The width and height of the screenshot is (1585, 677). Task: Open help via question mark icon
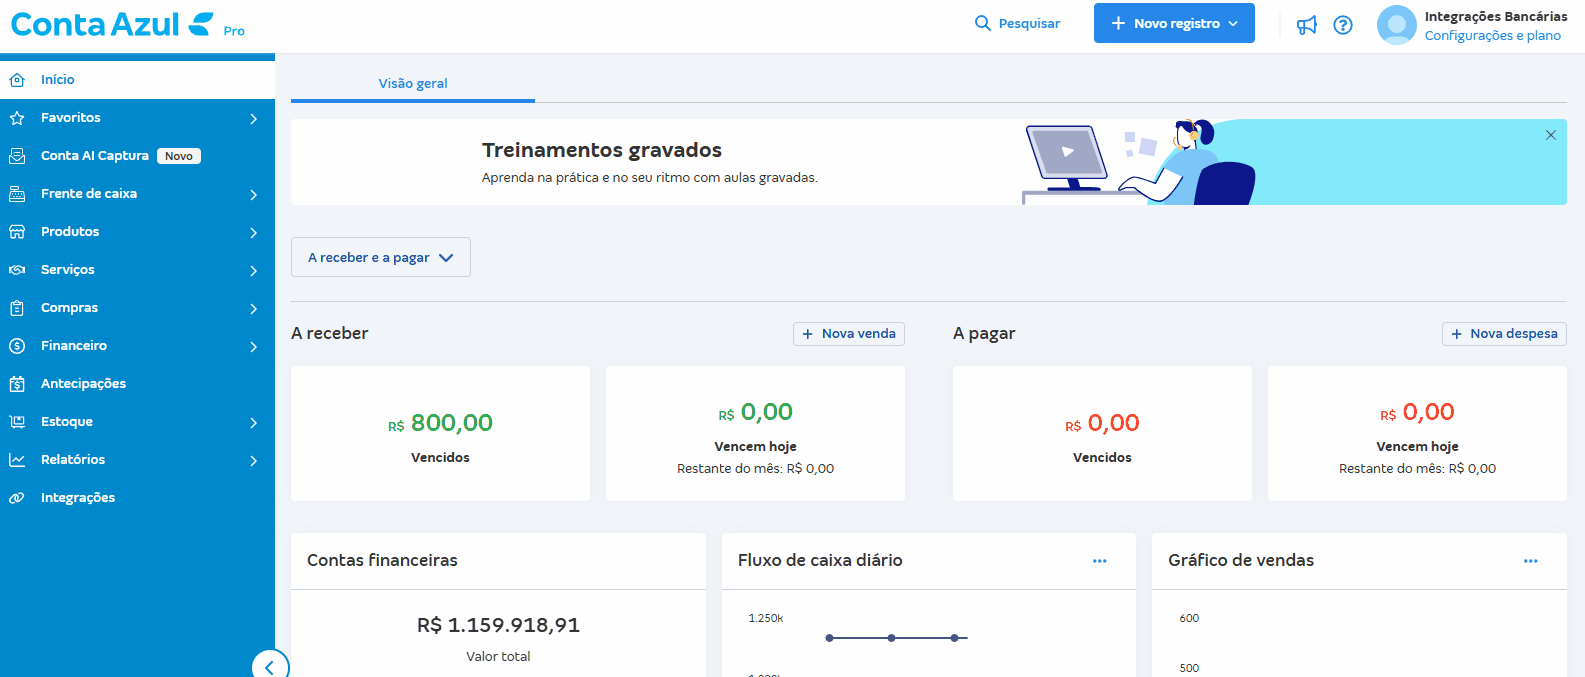(x=1343, y=25)
